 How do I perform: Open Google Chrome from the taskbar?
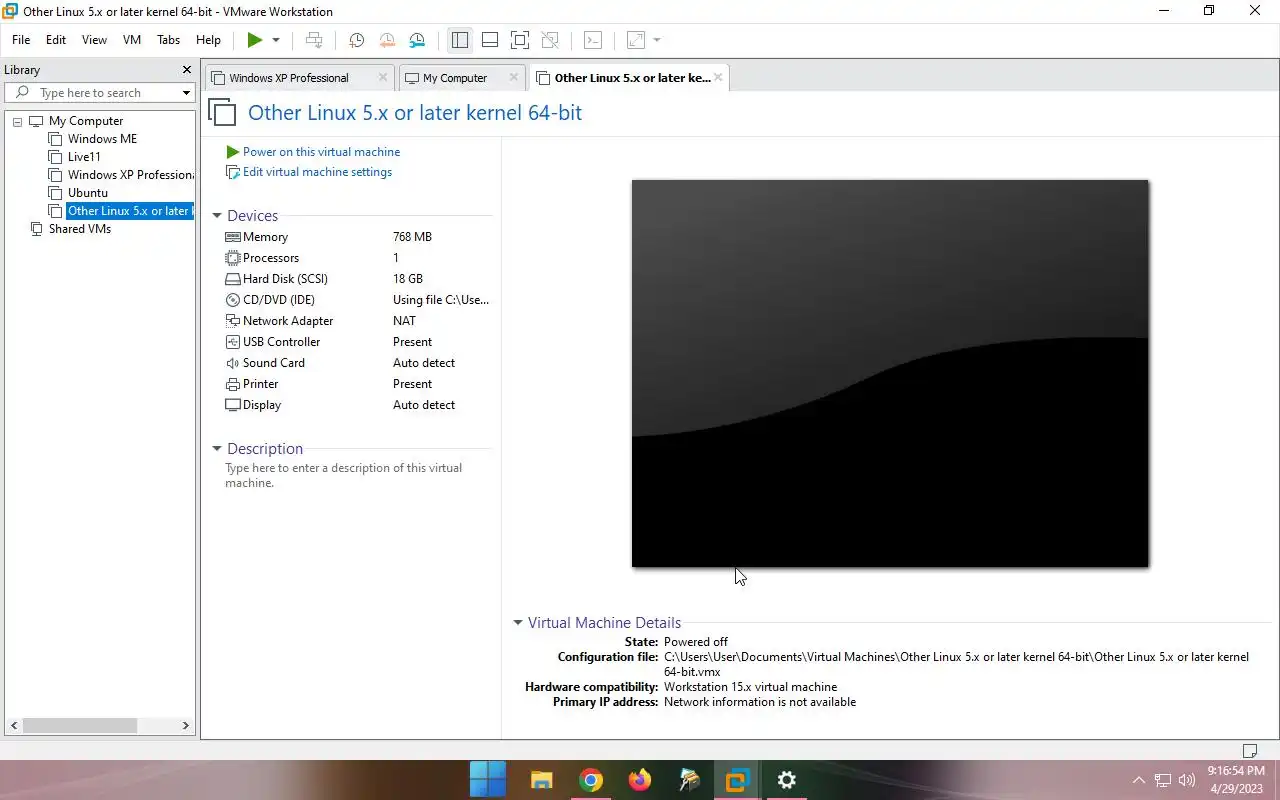click(591, 780)
